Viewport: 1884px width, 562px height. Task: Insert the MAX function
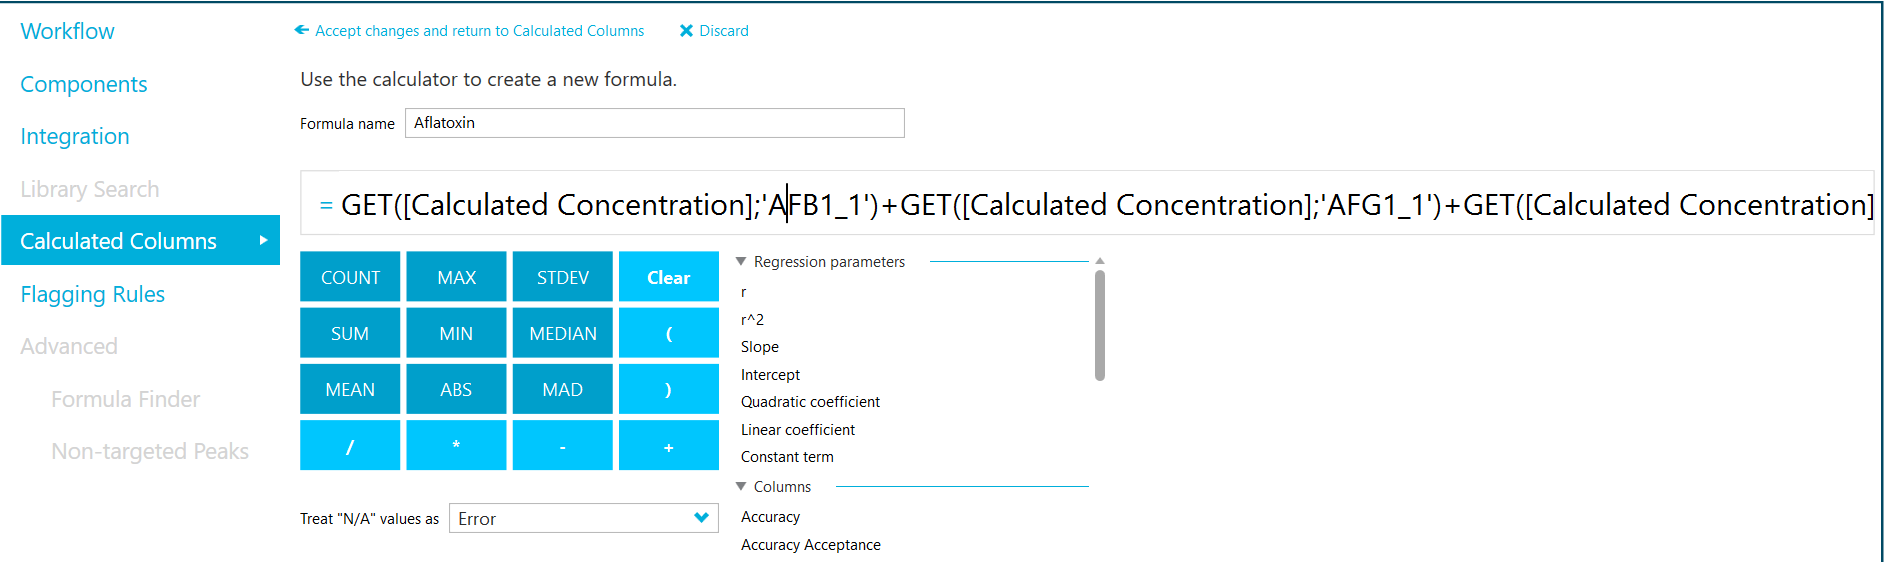[456, 277]
